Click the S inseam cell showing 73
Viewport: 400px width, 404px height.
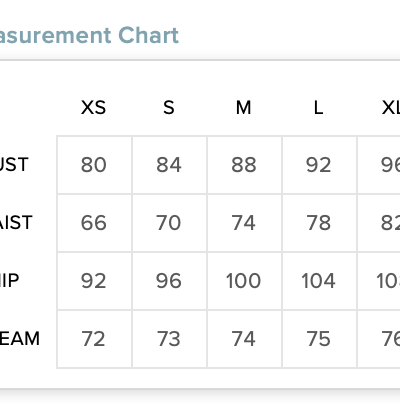[169, 339]
